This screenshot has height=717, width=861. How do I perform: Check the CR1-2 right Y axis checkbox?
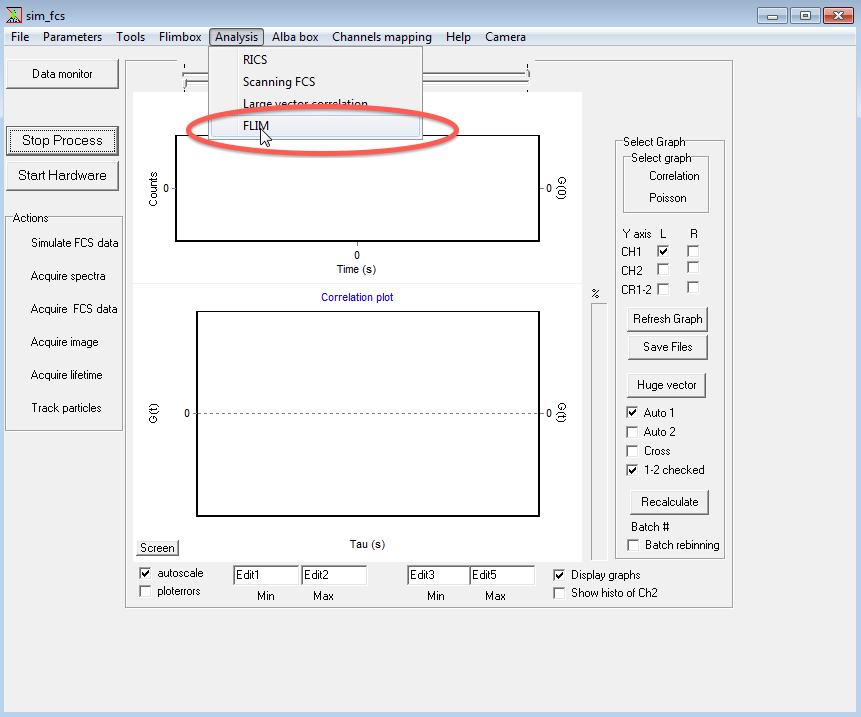pyautogui.click(x=693, y=287)
